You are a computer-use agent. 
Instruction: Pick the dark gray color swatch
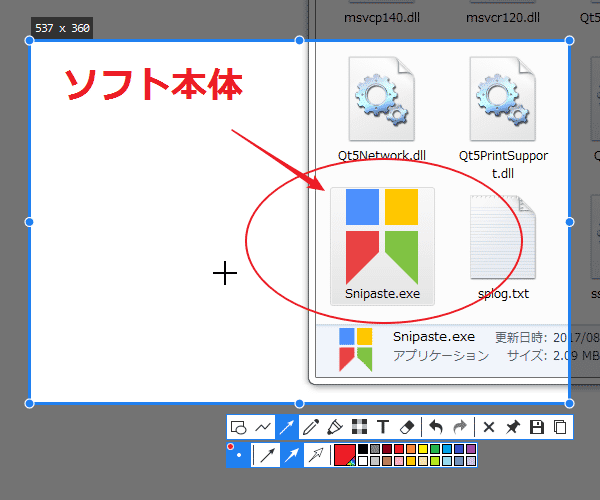(375, 449)
